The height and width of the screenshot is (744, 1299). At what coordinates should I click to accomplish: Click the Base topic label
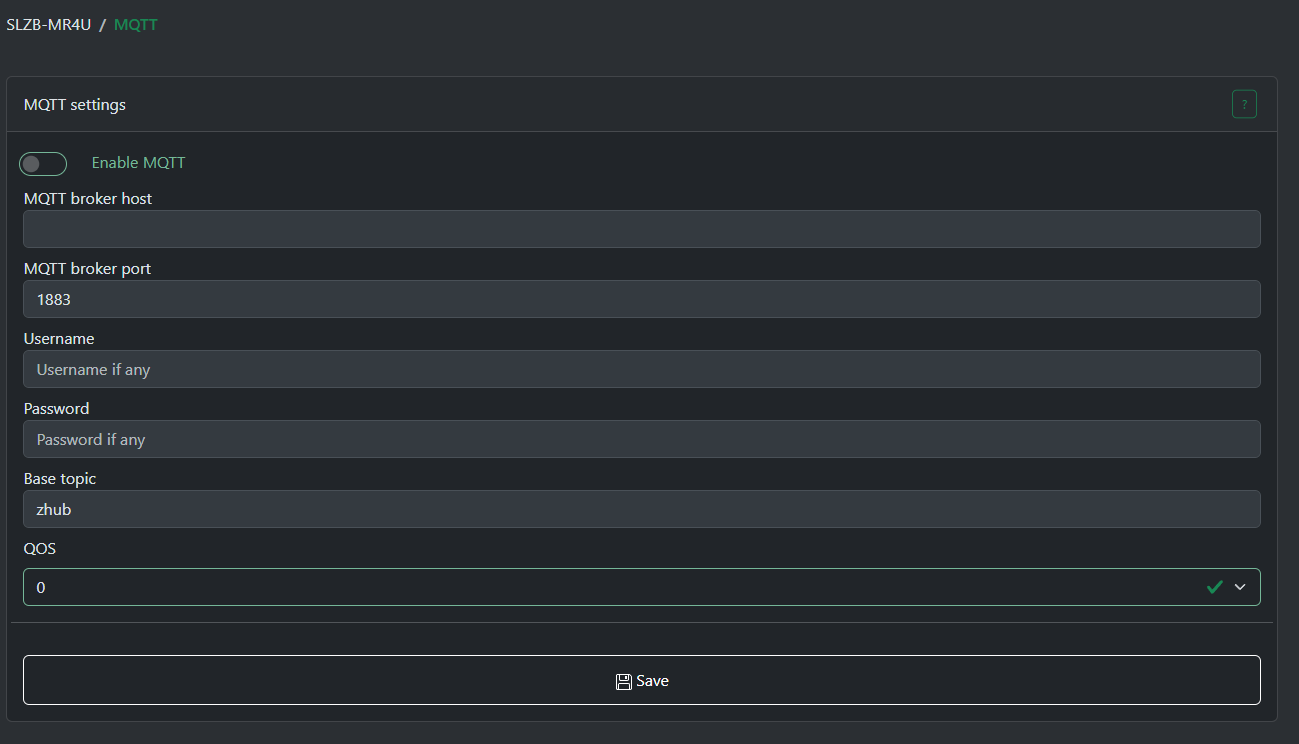pyautogui.click(x=60, y=478)
